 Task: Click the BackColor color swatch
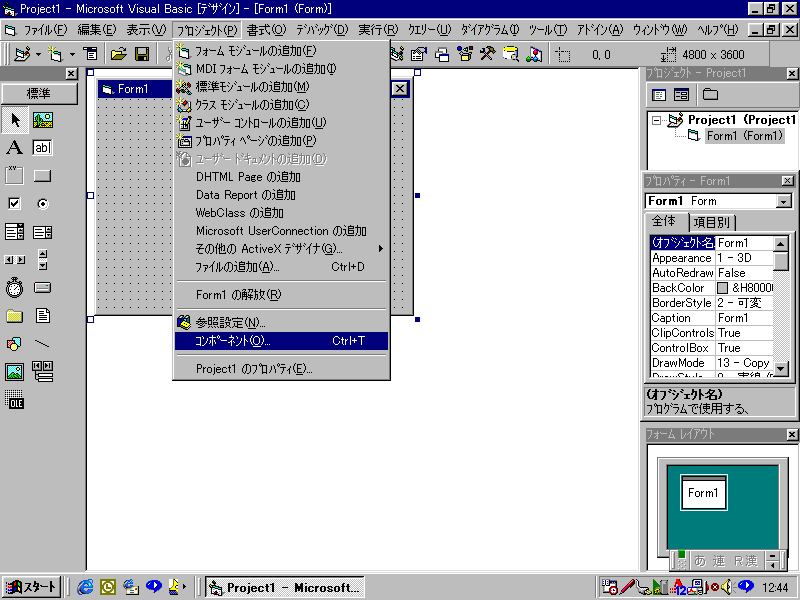722,288
